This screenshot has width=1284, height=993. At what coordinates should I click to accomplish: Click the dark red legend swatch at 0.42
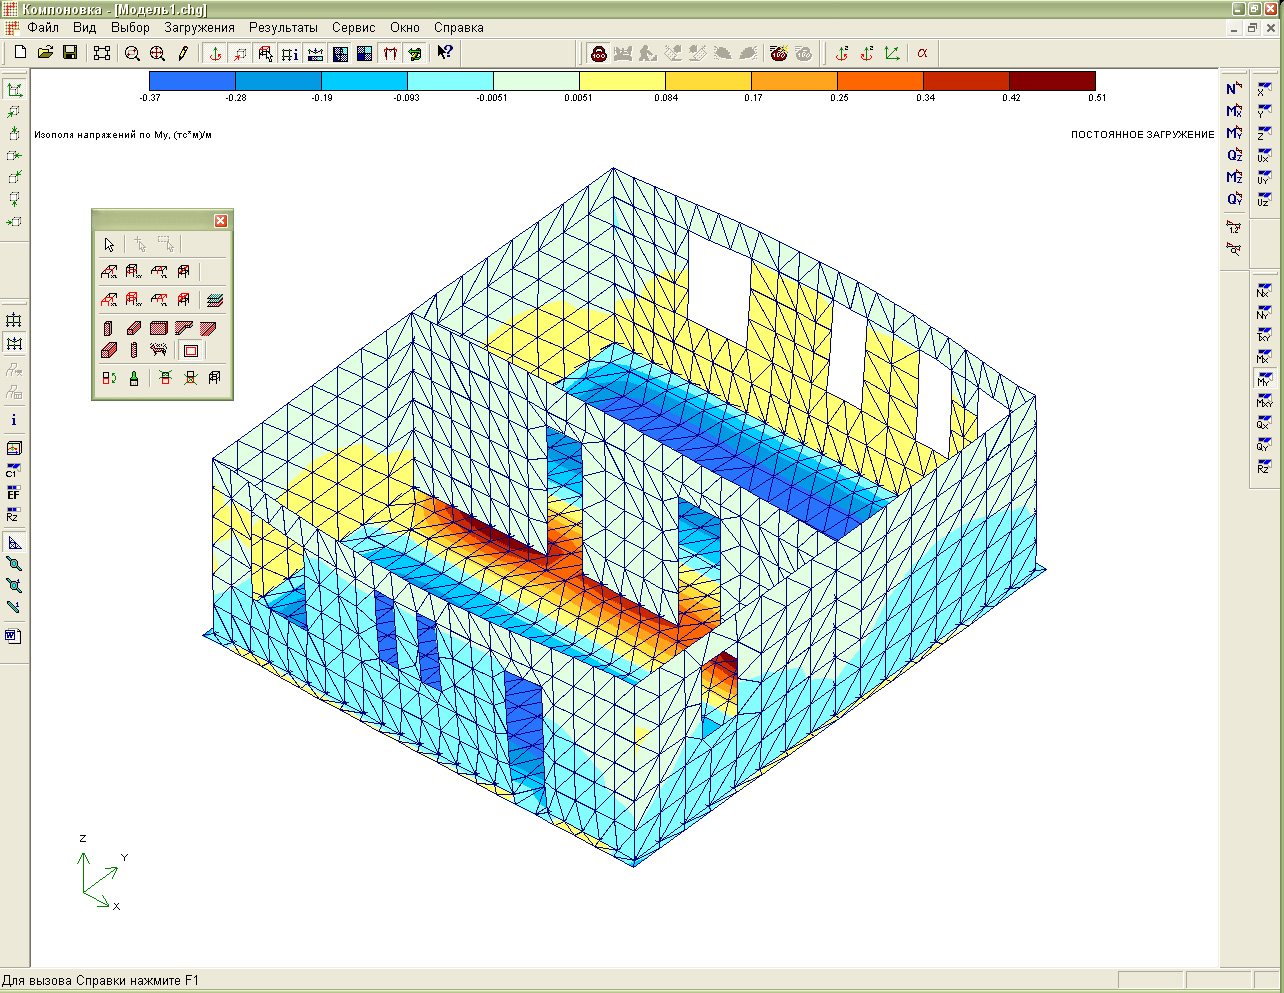click(x=1052, y=81)
